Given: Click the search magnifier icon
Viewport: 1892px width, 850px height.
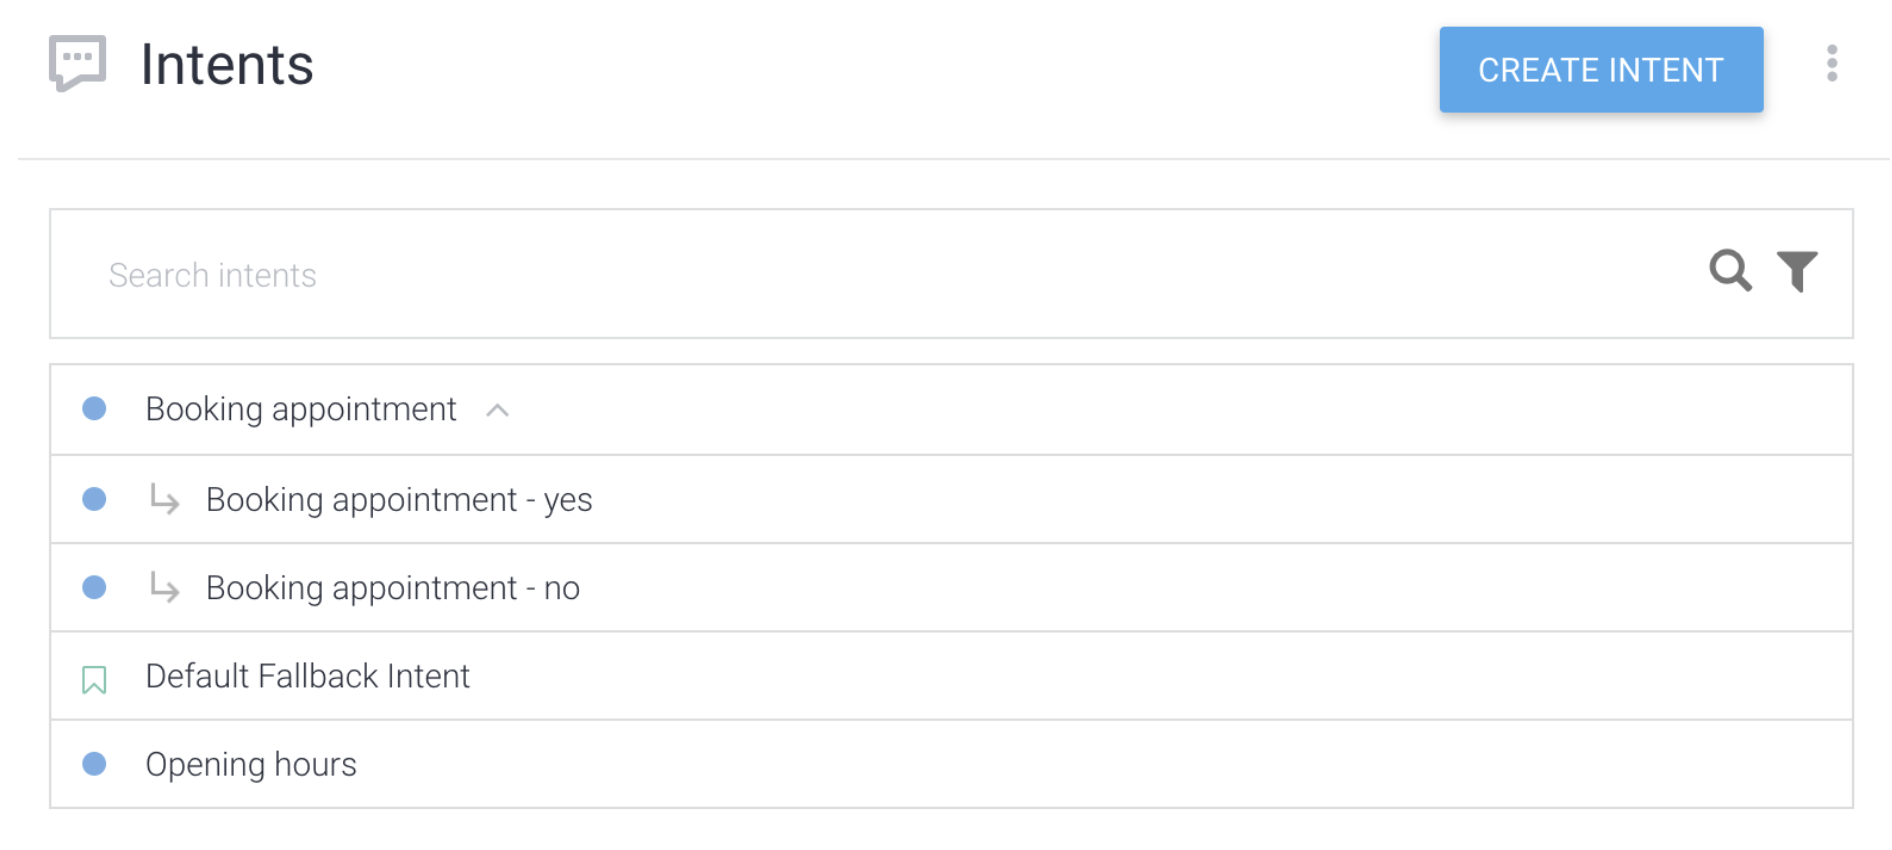Looking at the screenshot, I should coord(1730,271).
